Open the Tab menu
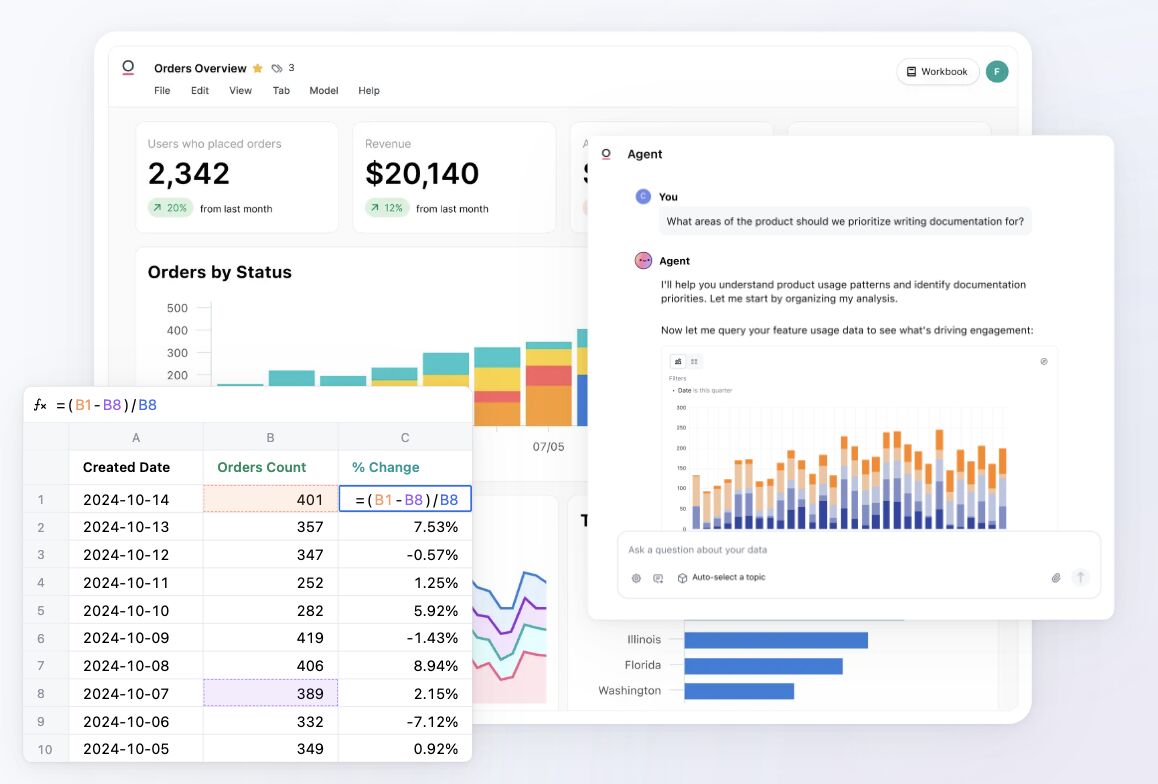The image size is (1158, 784). (x=281, y=91)
